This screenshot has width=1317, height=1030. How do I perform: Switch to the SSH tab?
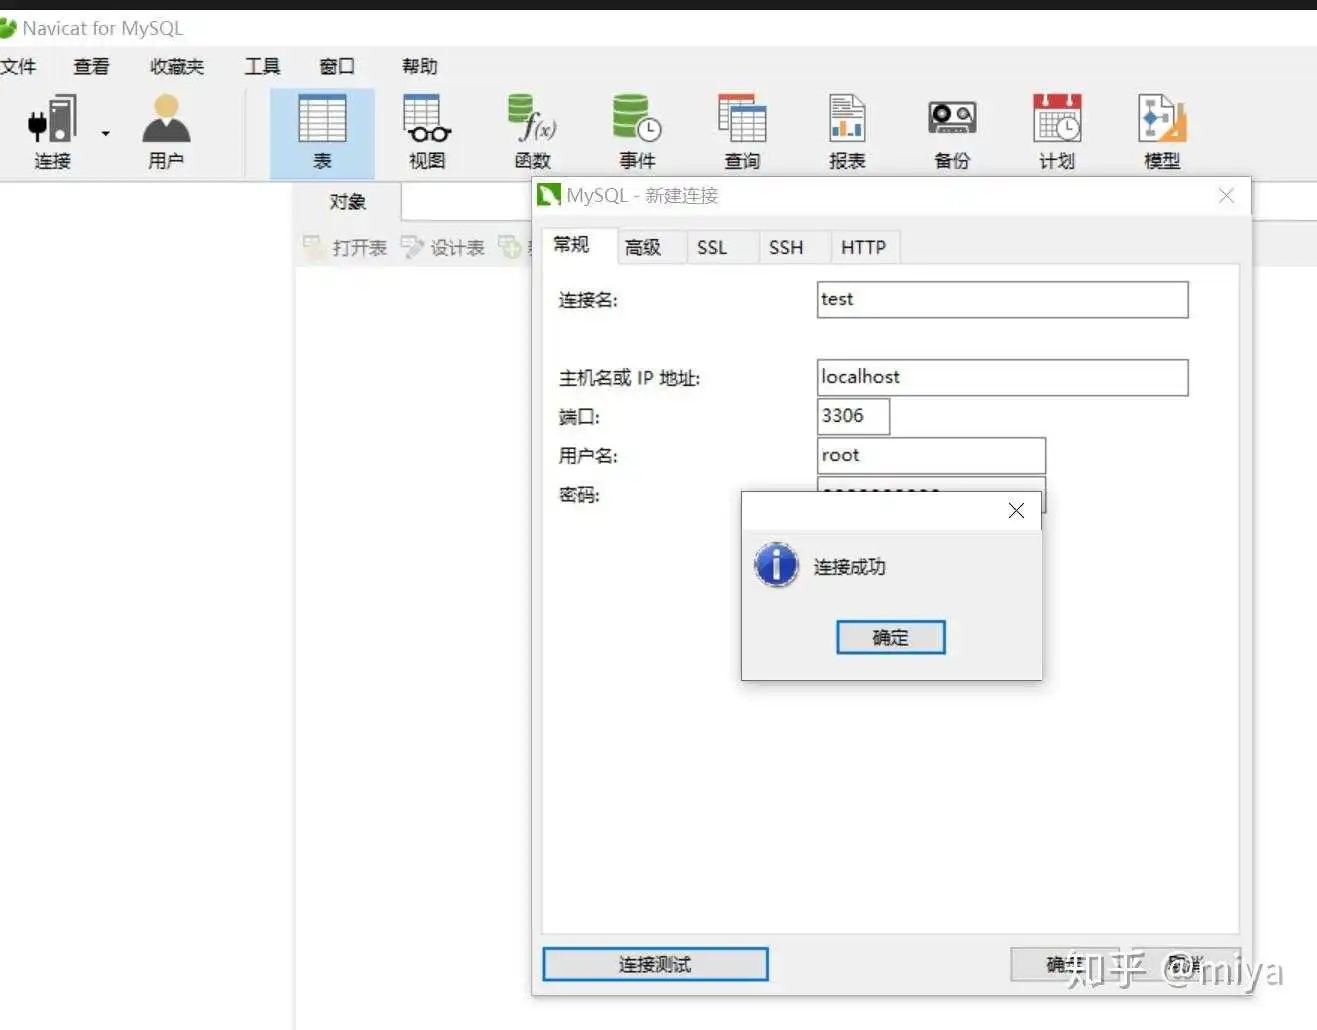[786, 247]
